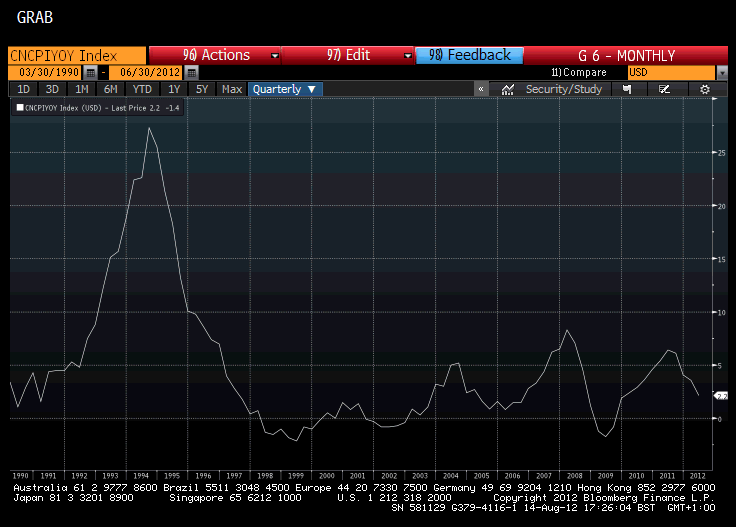The width and height of the screenshot is (736, 527).
Task: Click the 2008 x-axis year label
Action: click(x=575, y=475)
